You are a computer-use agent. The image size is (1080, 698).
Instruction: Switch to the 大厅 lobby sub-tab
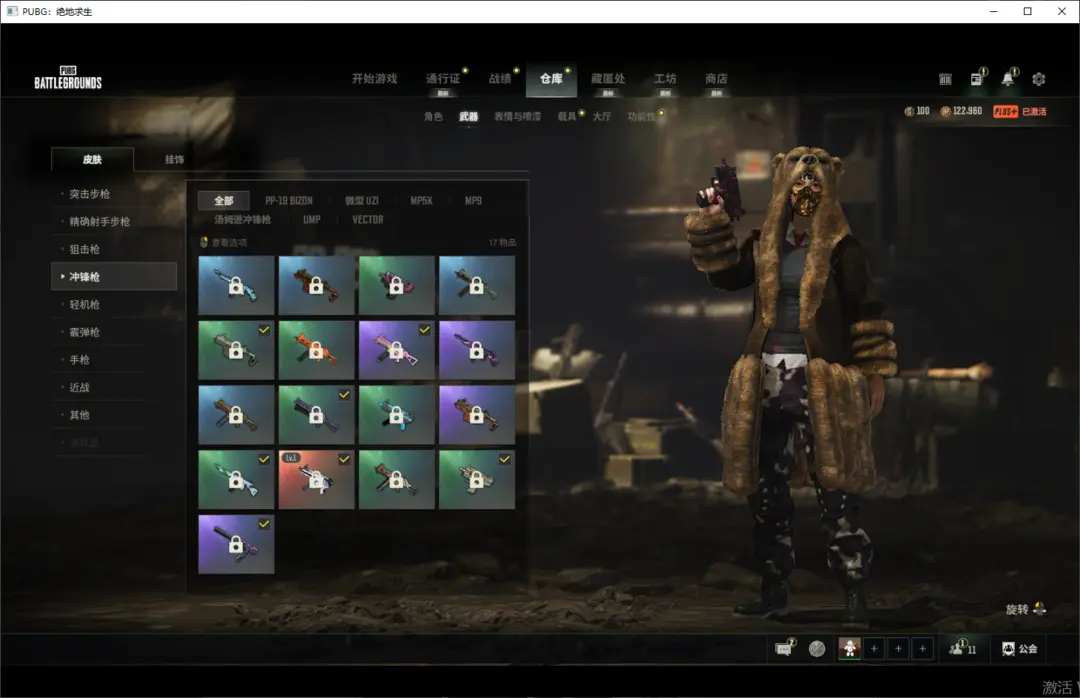coord(602,116)
